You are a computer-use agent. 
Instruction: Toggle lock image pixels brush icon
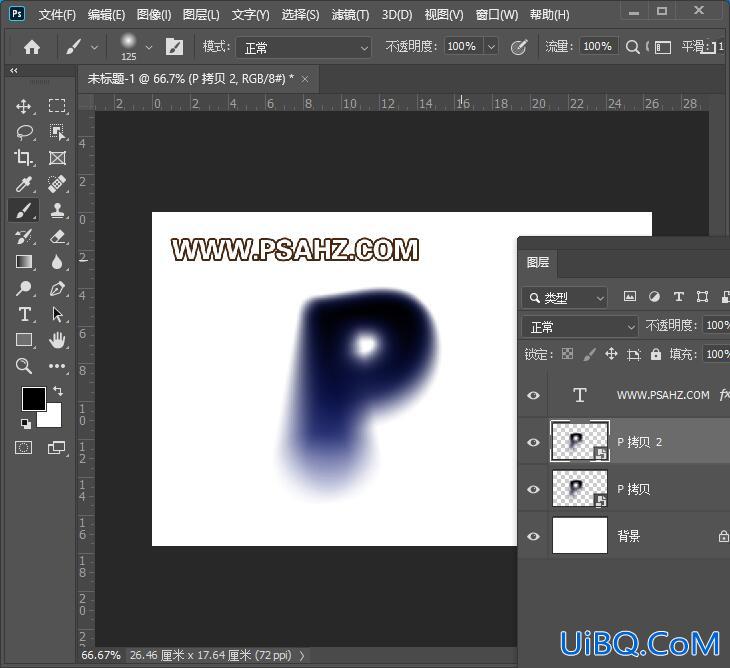click(589, 355)
